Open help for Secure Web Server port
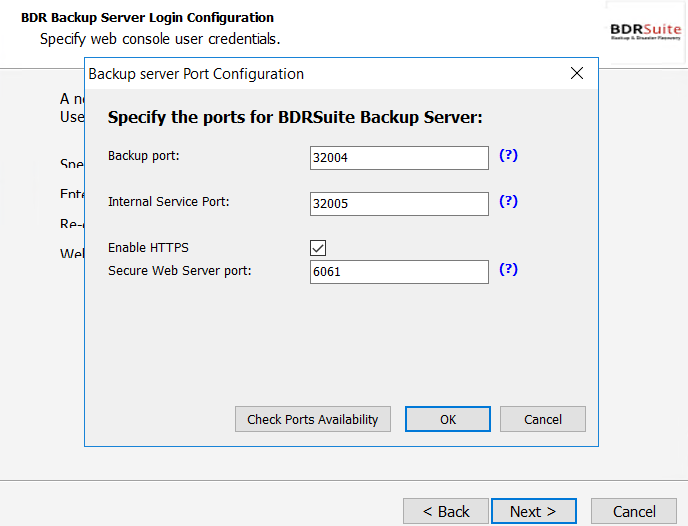The width and height of the screenshot is (688, 526). (509, 269)
